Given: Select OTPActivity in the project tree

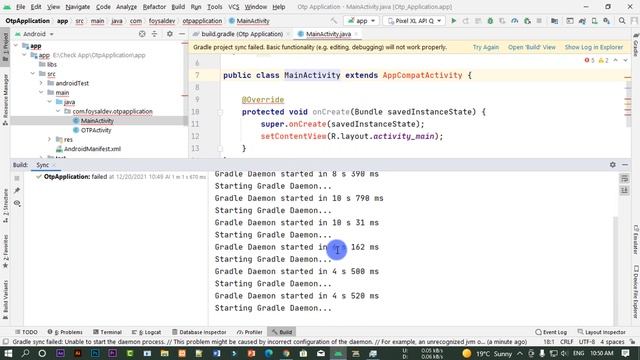Looking at the screenshot, I should coord(96,130).
